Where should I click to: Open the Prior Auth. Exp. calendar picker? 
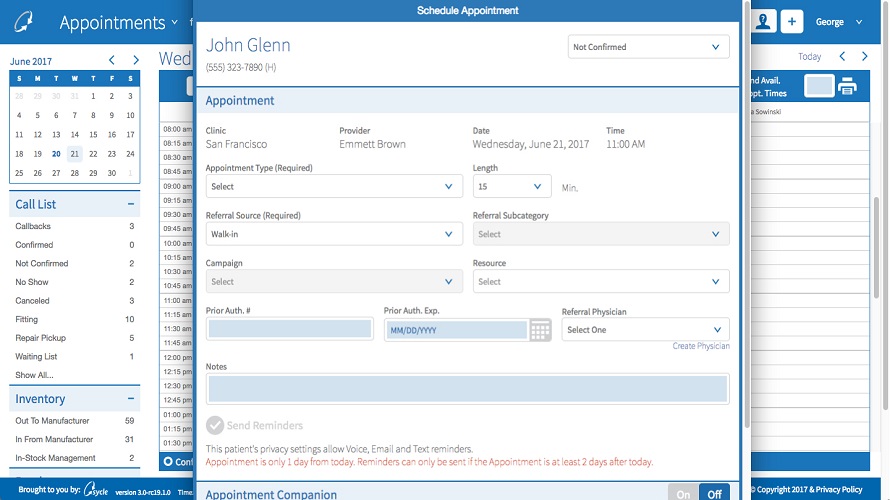pyautogui.click(x=540, y=330)
